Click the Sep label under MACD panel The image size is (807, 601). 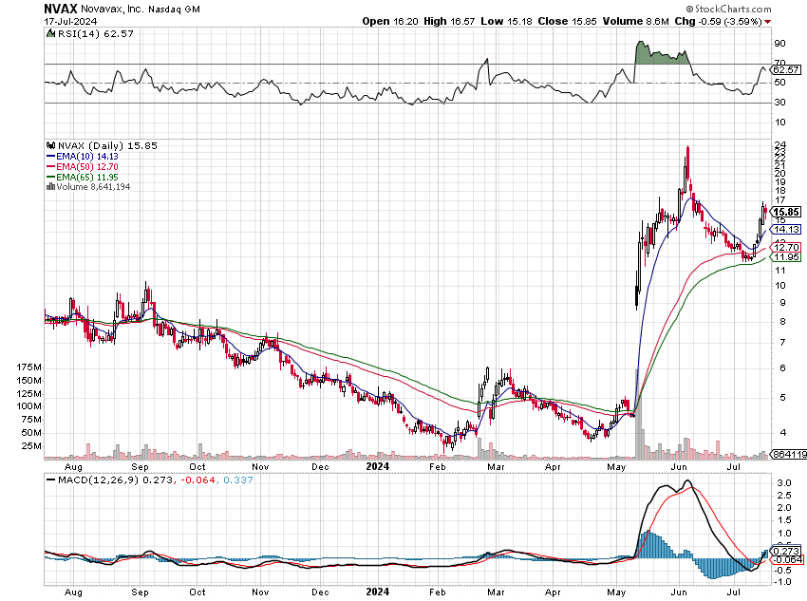tap(139, 592)
